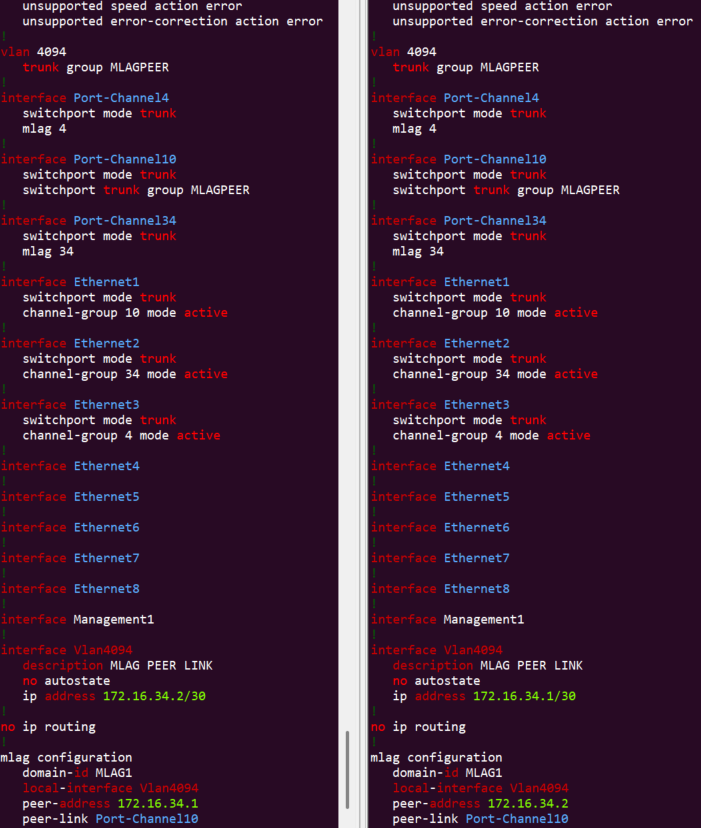The height and width of the screenshot is (828, 701).
Task: Click 'interface Ethernet2' in left pane
Action: click(70, 343)
